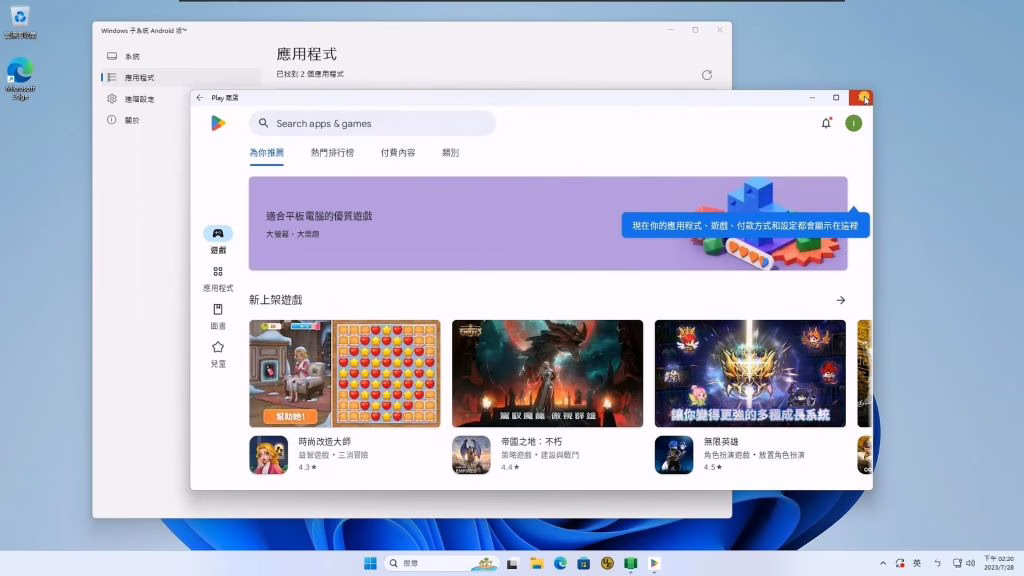Click the 新上架遊戲 section heading
This screenshot has width=1024, height=576.
click(276, 300)
